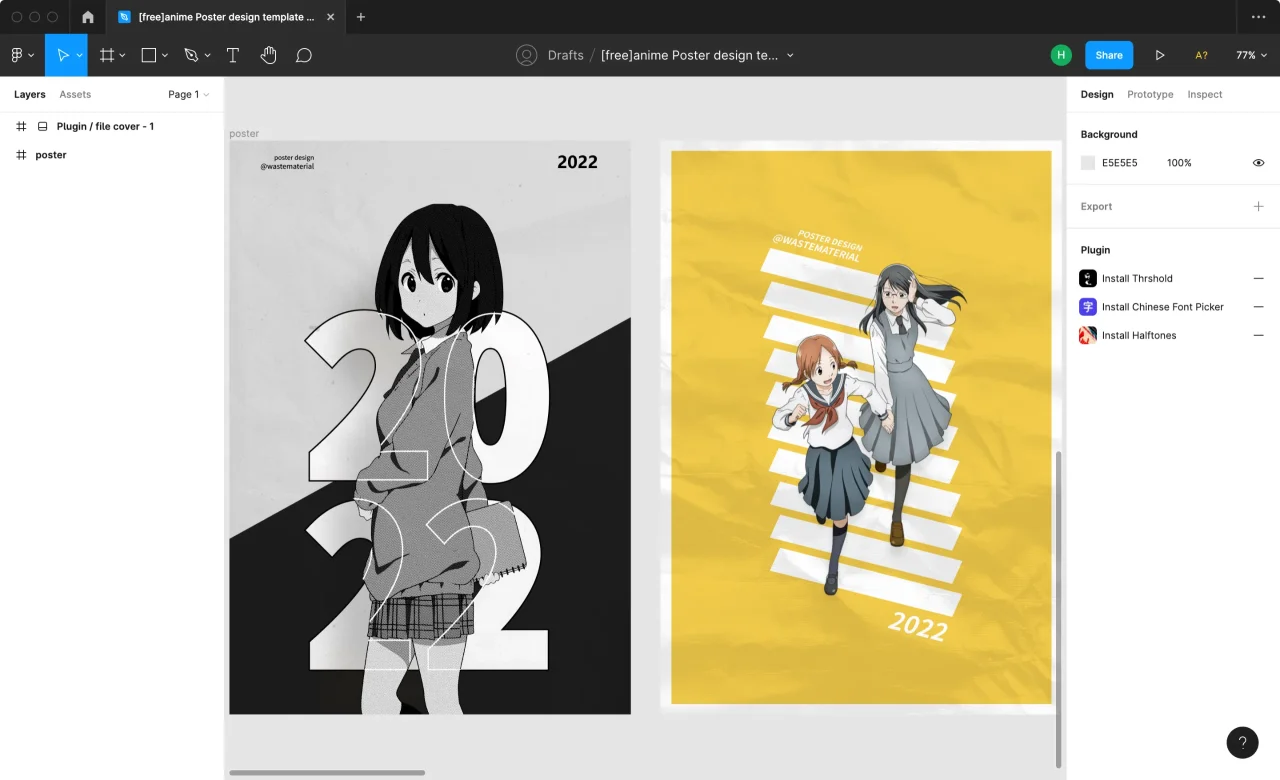
Task: Select the Move tool
Action: [x=62, y=55]
